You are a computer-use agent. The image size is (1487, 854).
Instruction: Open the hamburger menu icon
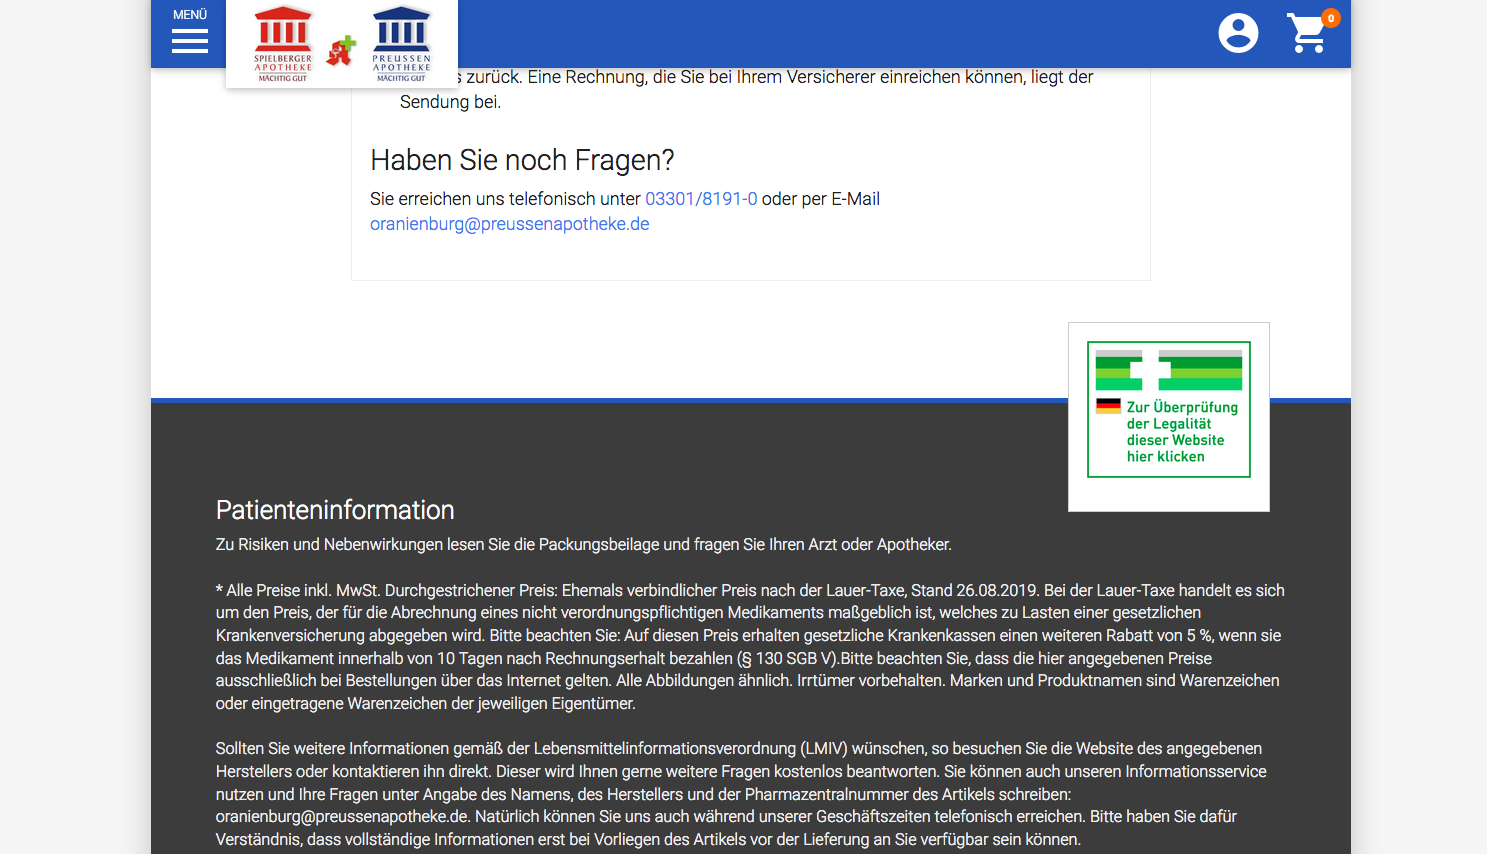point(189,41)
